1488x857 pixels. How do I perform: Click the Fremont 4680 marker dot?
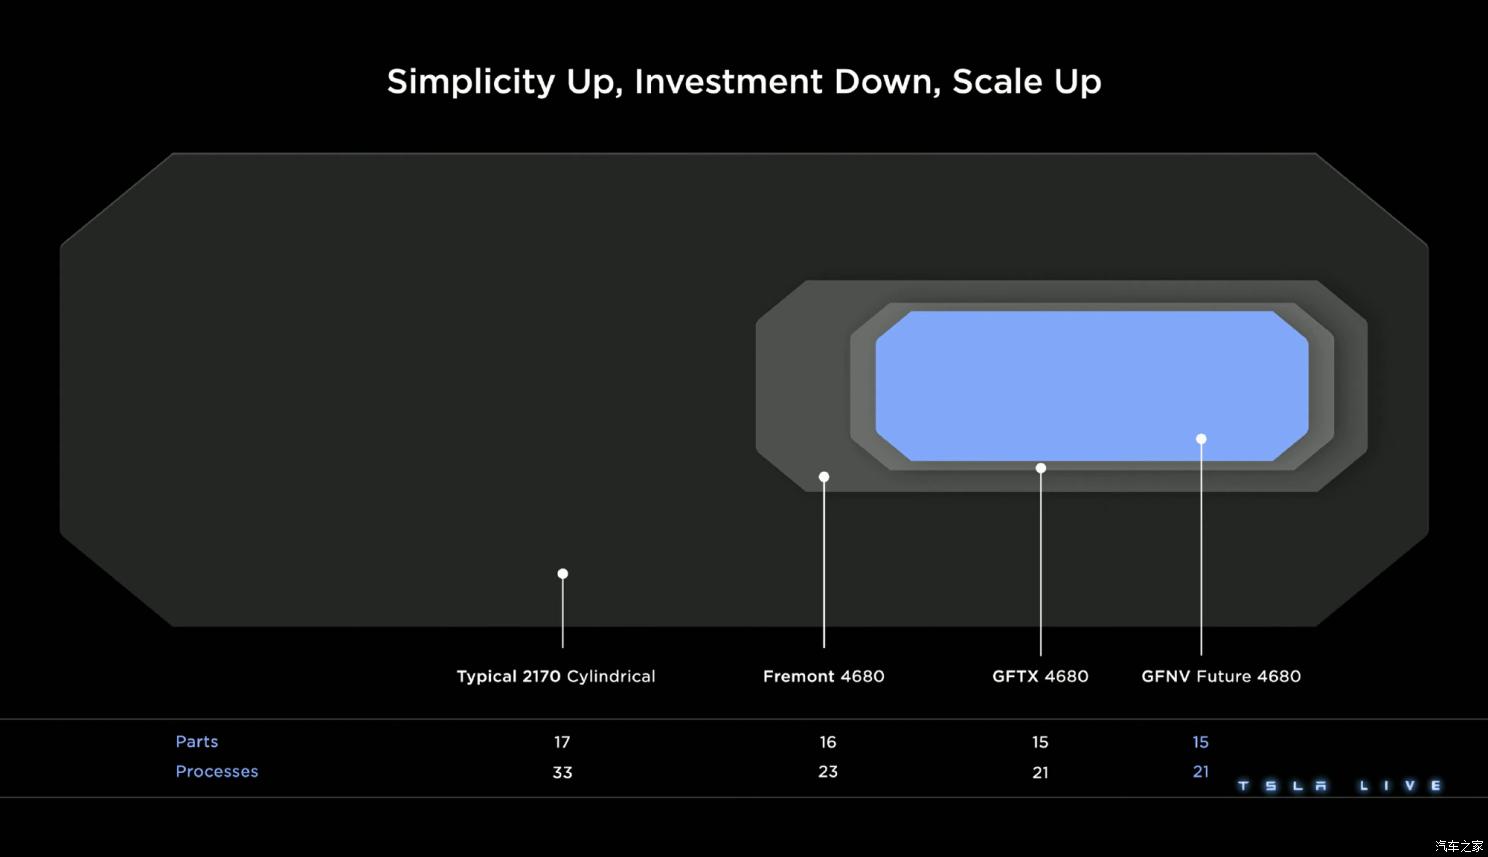824,477
